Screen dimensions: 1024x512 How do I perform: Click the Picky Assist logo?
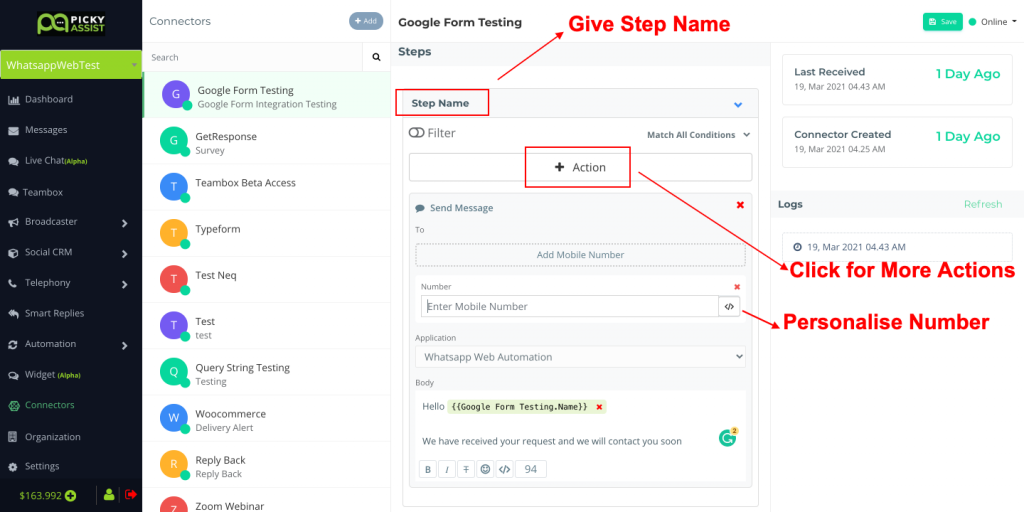coord(71,23)
